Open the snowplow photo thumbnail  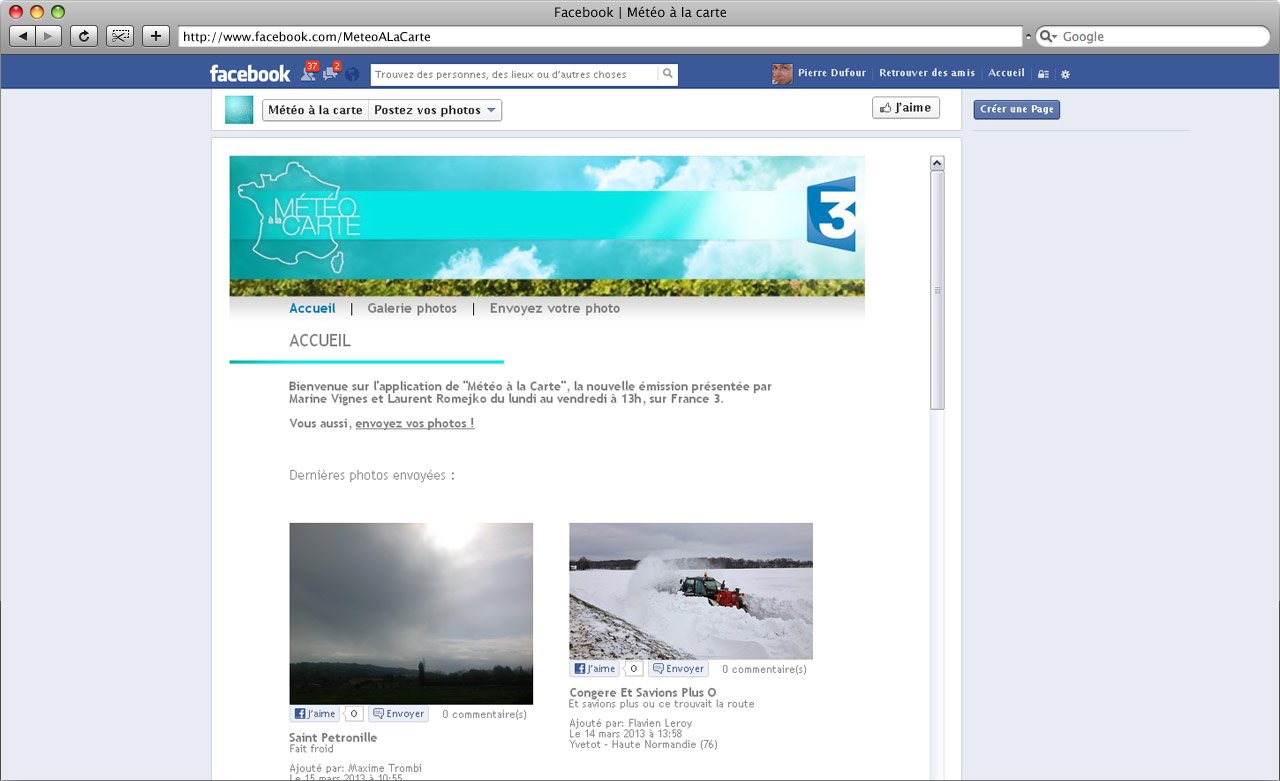[691, 590]
